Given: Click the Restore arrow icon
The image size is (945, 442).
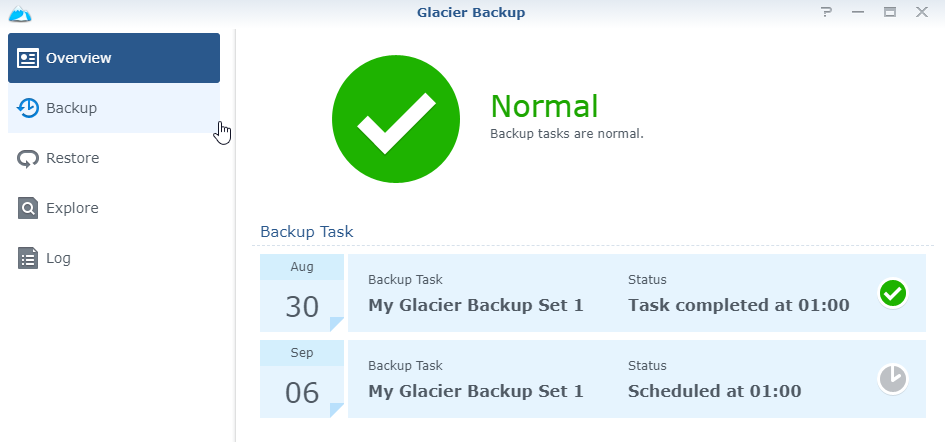Looking at the screenshot, I should pos(28,158).
